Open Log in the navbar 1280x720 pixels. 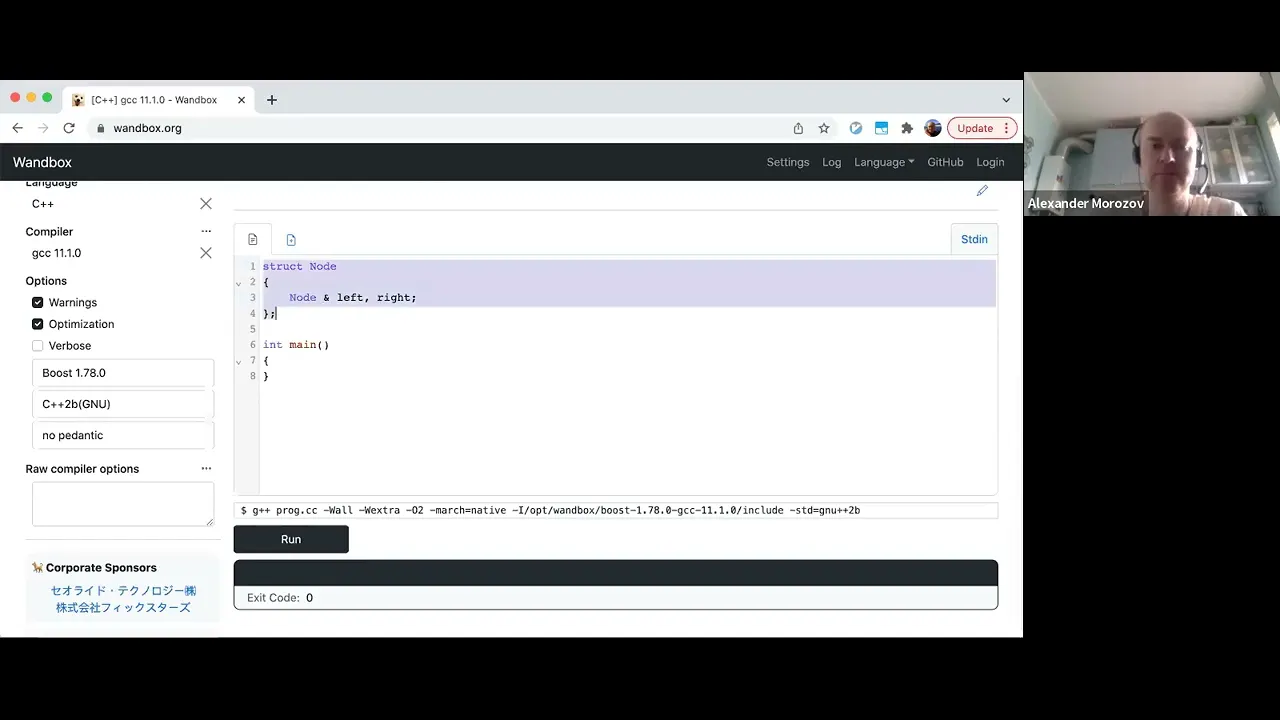[x=832, y=162]
